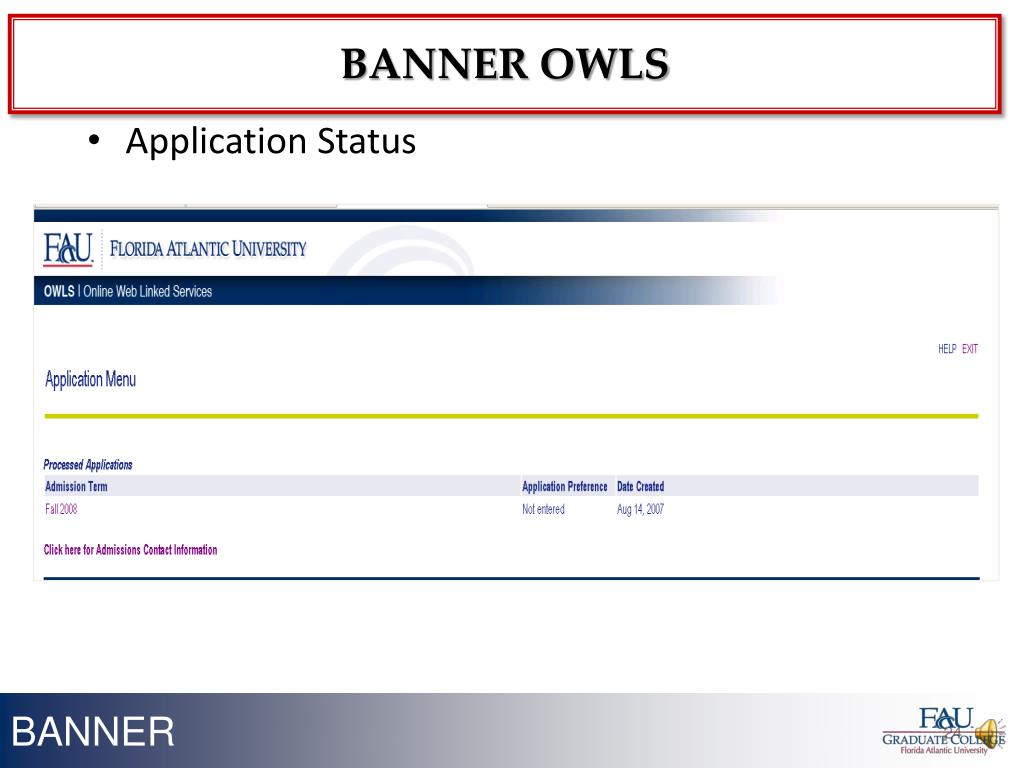The width and height of the screenshot is (1024, 768).
Task: Click the OWLS Online Web Linked Services banner text
Action: 128,291
